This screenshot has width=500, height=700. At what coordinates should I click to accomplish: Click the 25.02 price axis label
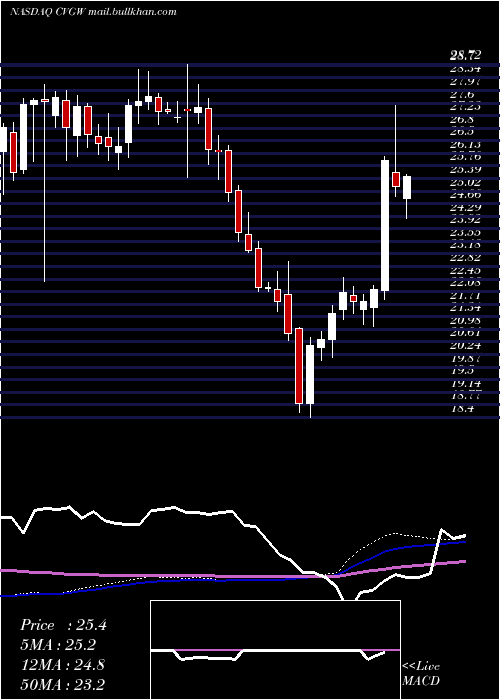click(x=465, y=182)
